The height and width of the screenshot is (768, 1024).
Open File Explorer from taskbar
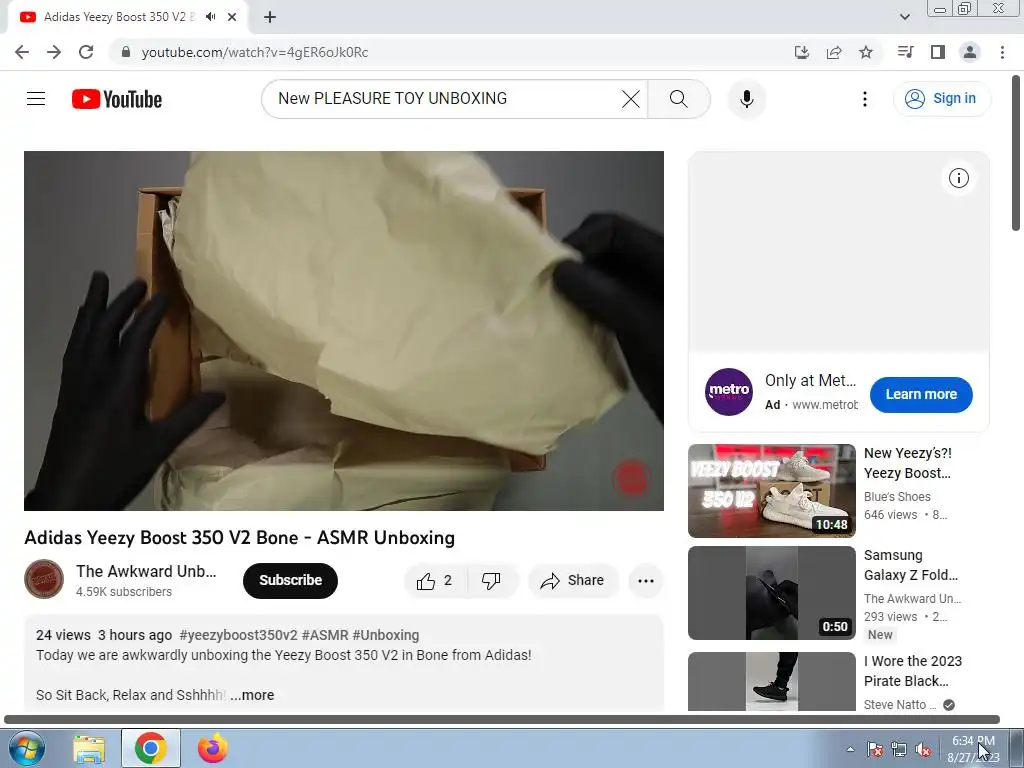pos(89,748)
